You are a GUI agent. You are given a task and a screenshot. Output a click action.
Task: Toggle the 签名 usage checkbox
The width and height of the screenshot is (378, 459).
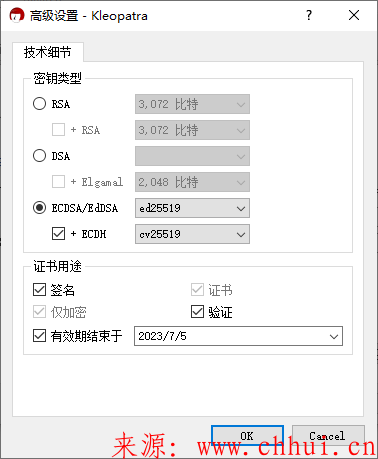tap(39, 290)
